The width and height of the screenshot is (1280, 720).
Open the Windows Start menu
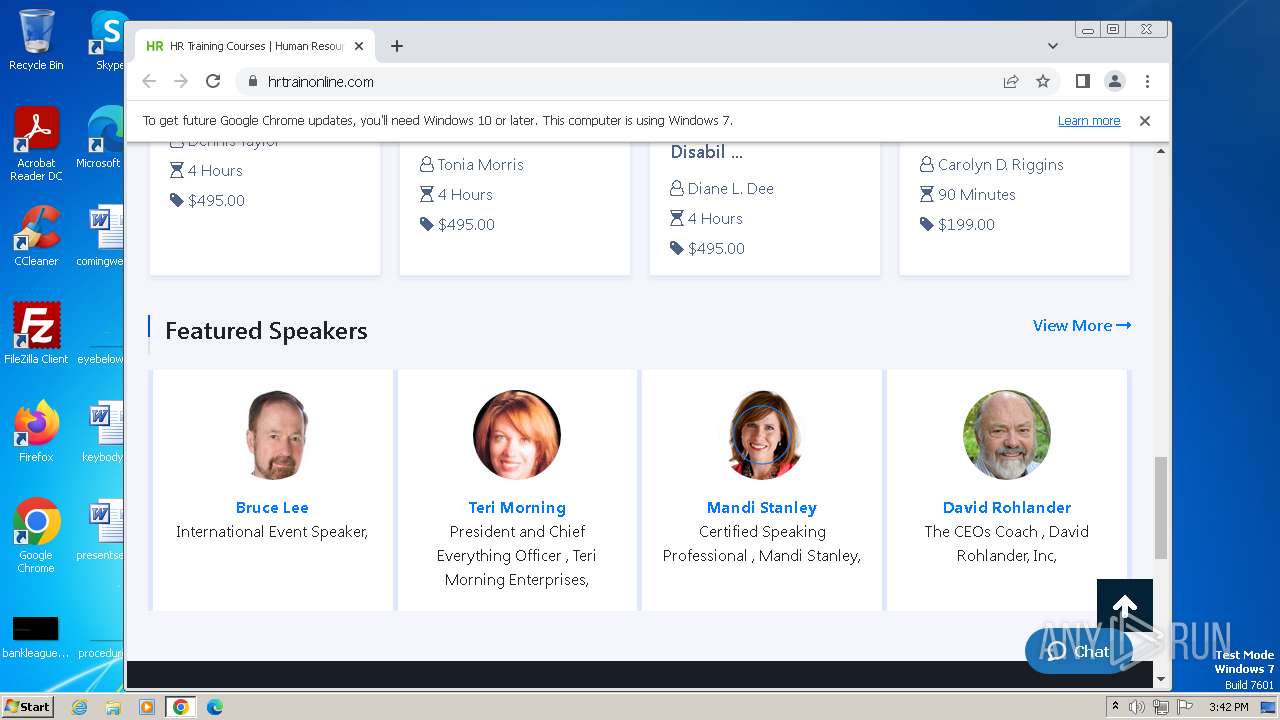tap(27, 707)
